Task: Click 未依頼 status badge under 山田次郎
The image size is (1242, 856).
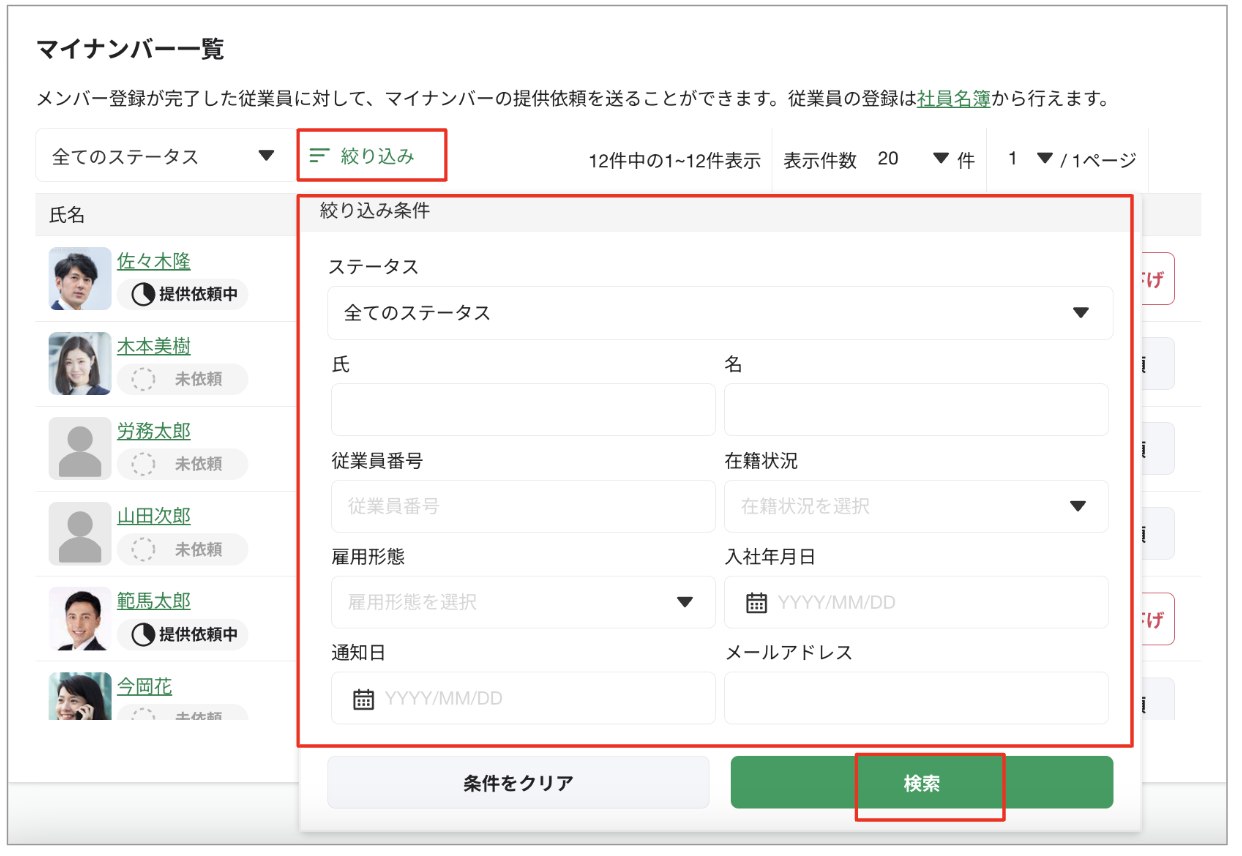Action: 182,549
